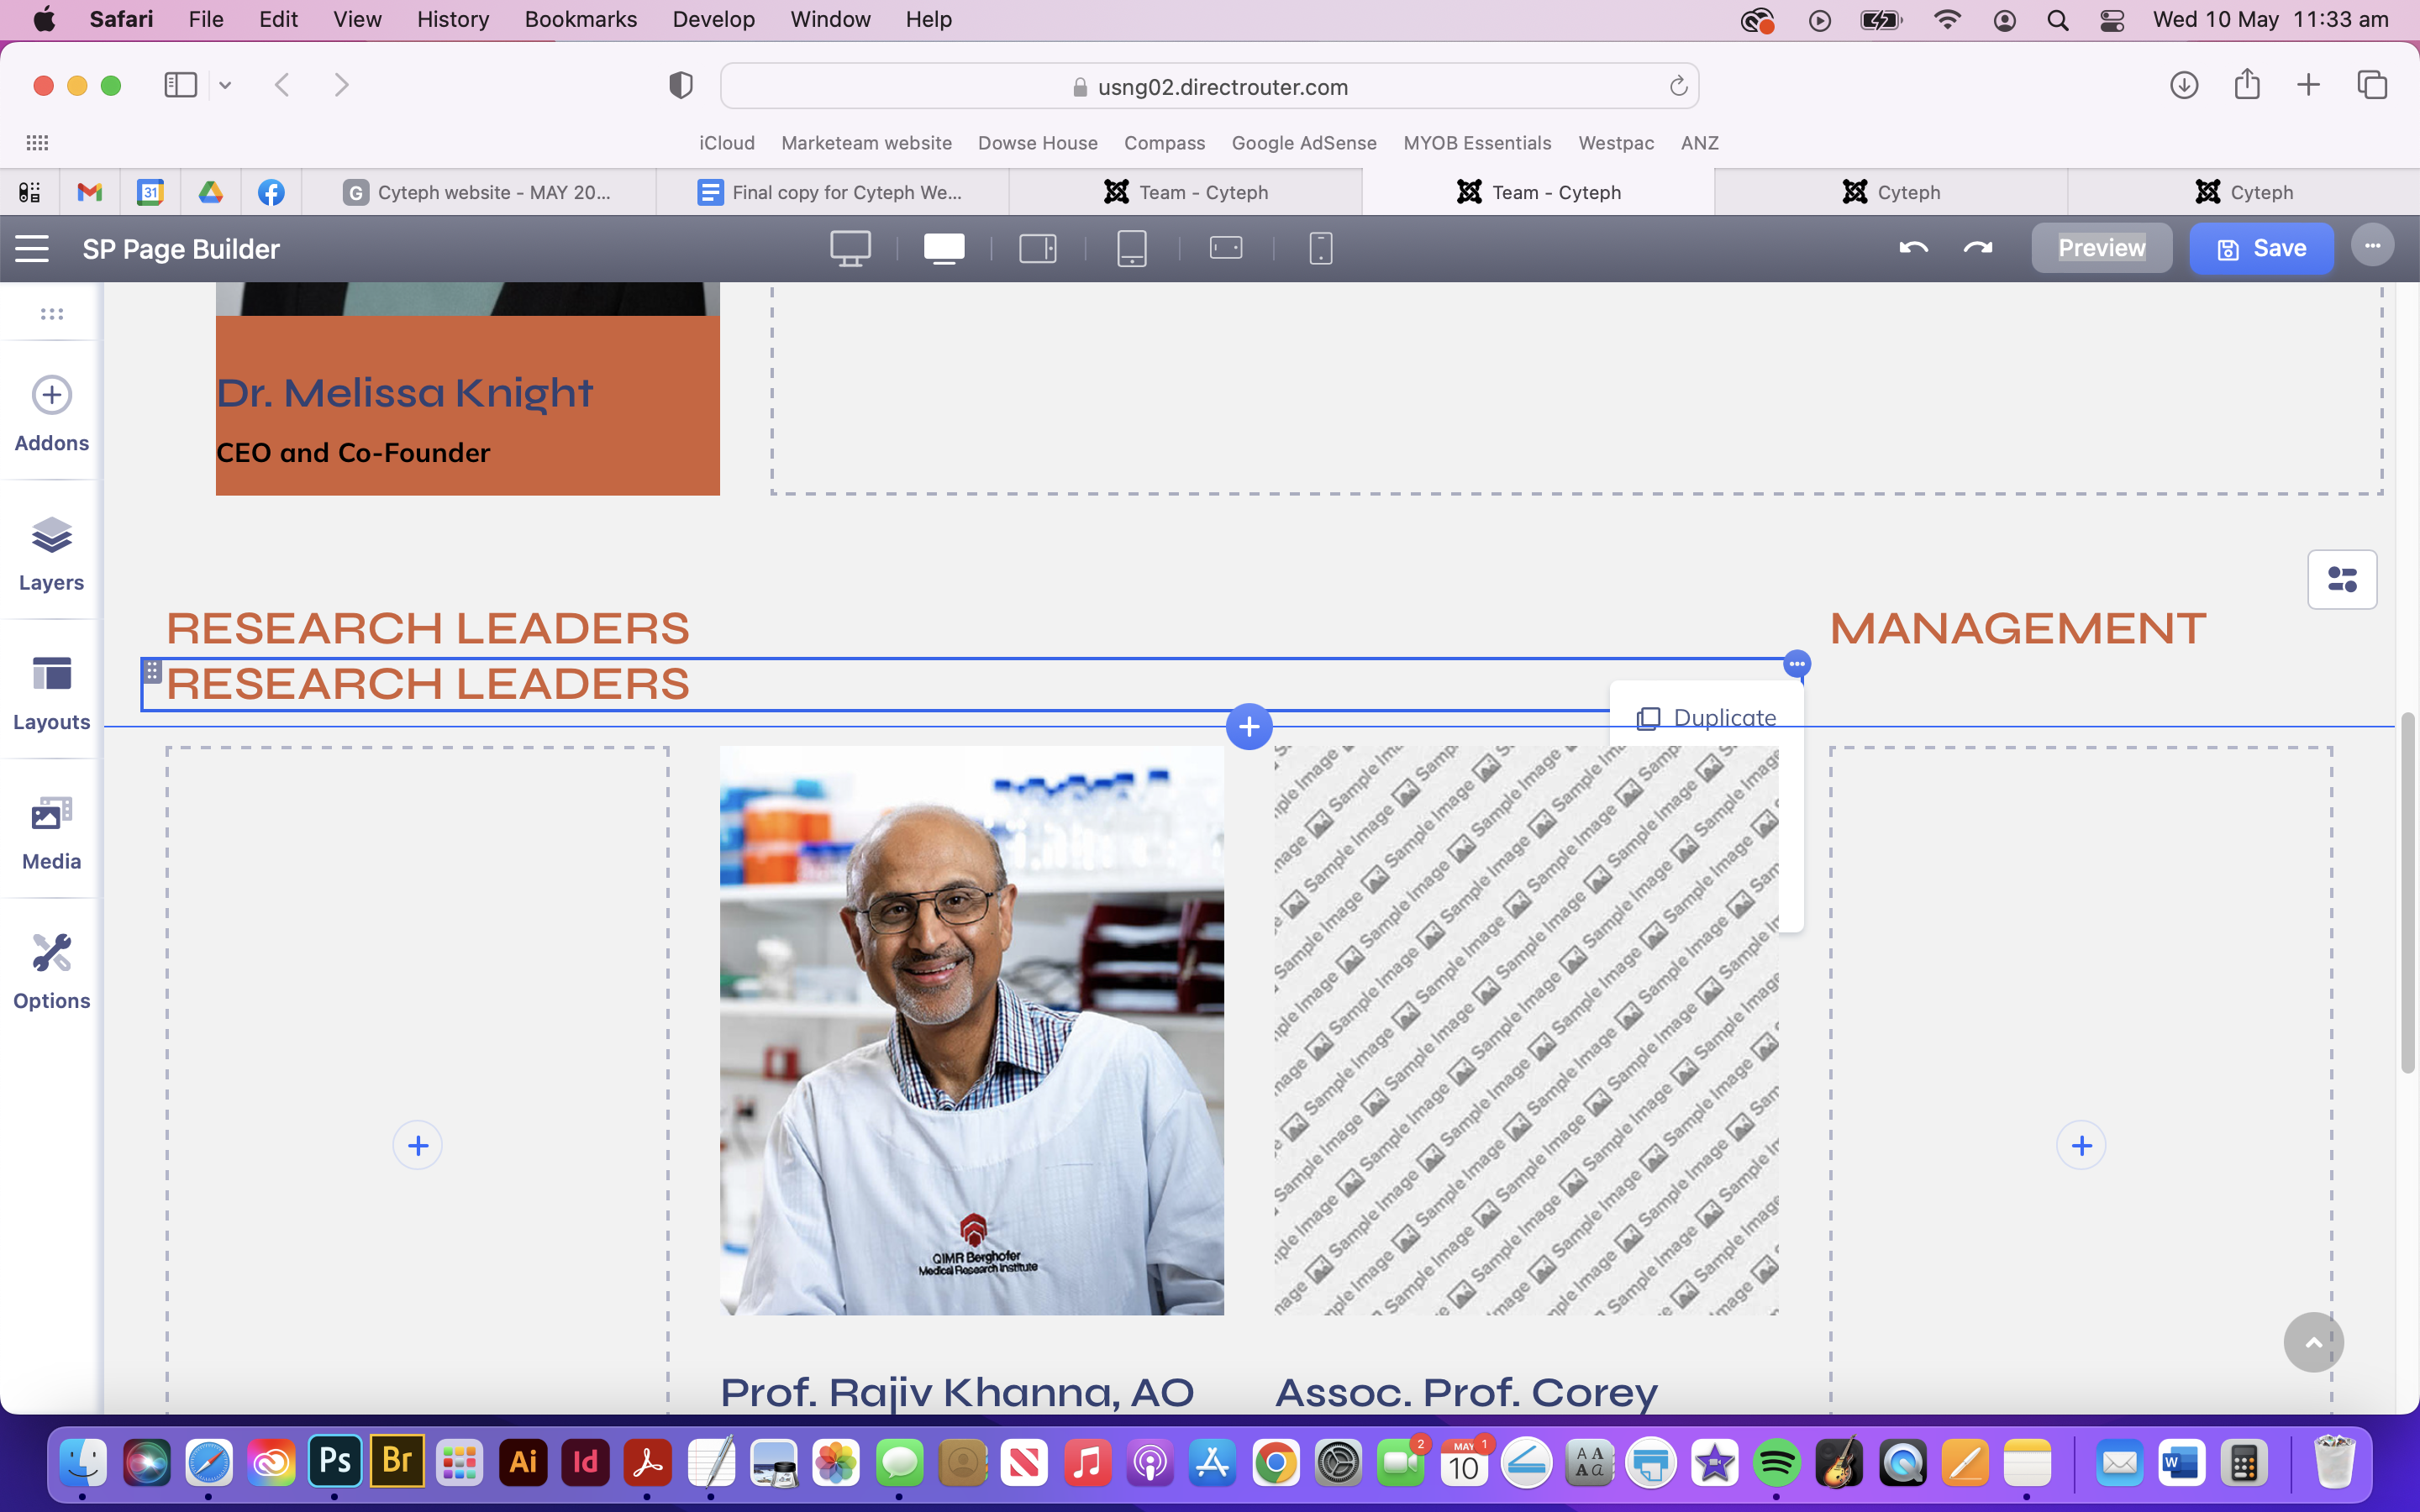The height and width of the screenshot is (1512, 2420).
Task: Open the Addons panel
Action: 51,413
